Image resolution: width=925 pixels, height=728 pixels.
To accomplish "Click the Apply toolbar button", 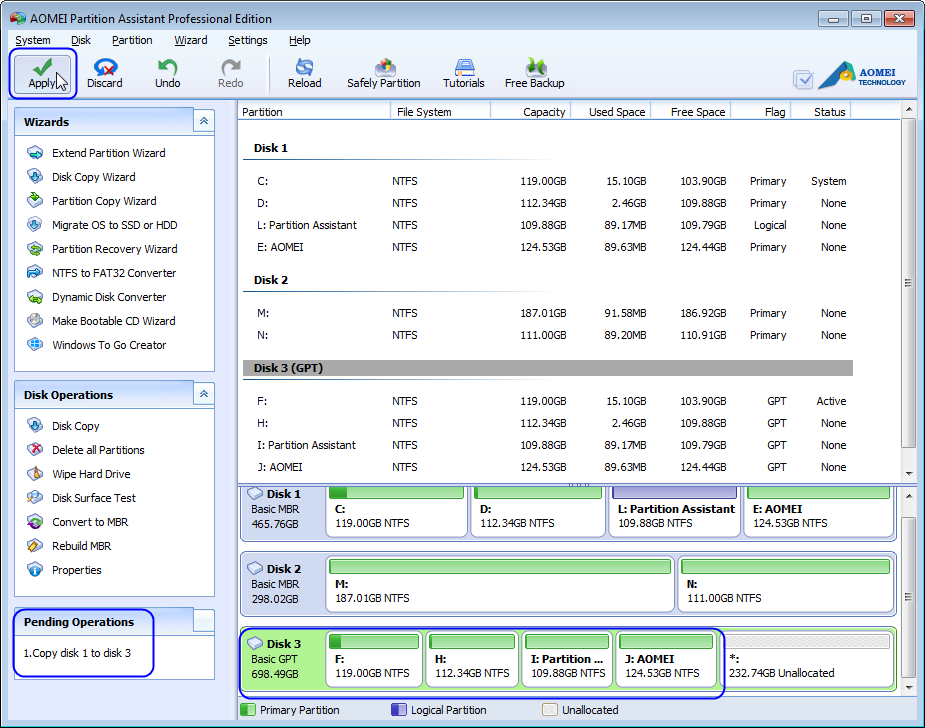I will [42, 73].
